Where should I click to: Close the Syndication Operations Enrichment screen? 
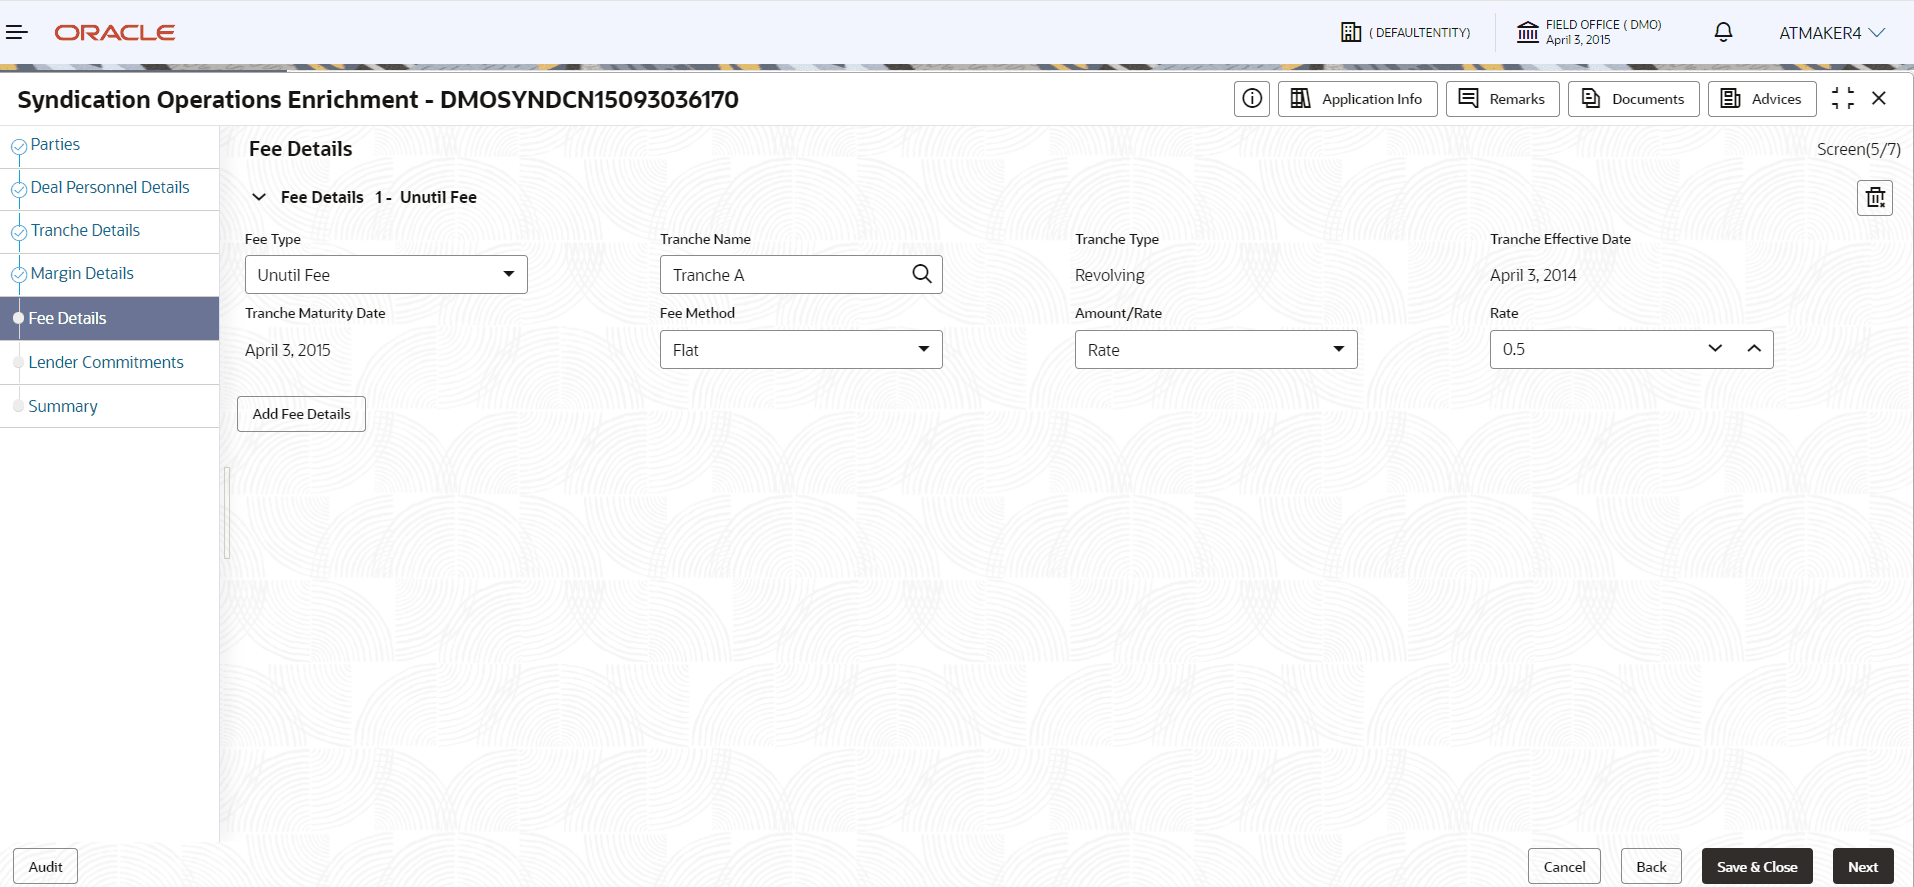(1879, 98)
